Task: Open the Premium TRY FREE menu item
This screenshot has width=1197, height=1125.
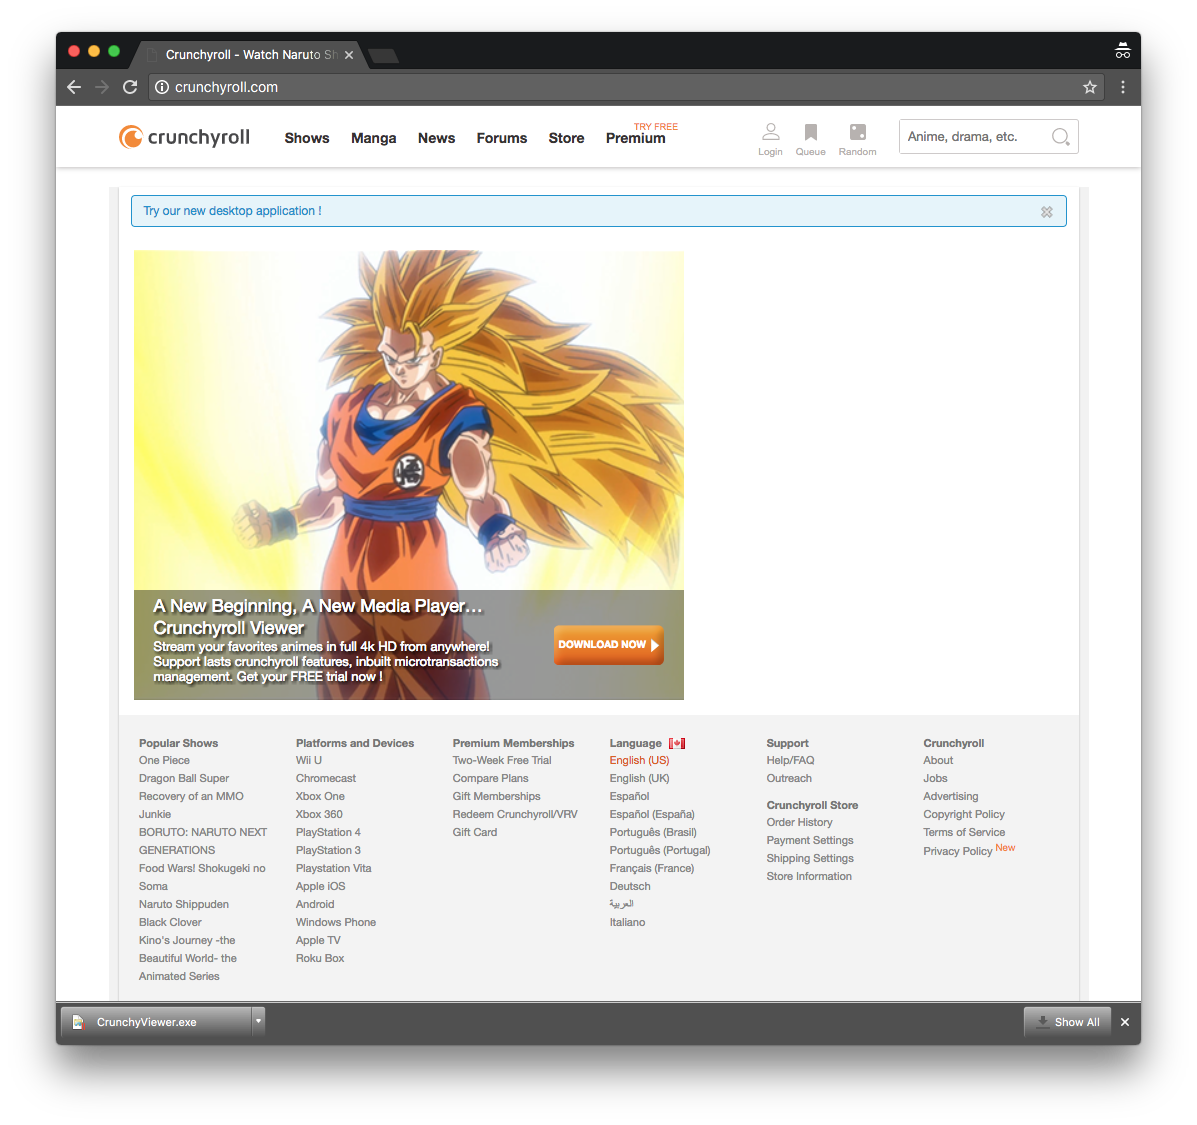Action: click(635, 138)
